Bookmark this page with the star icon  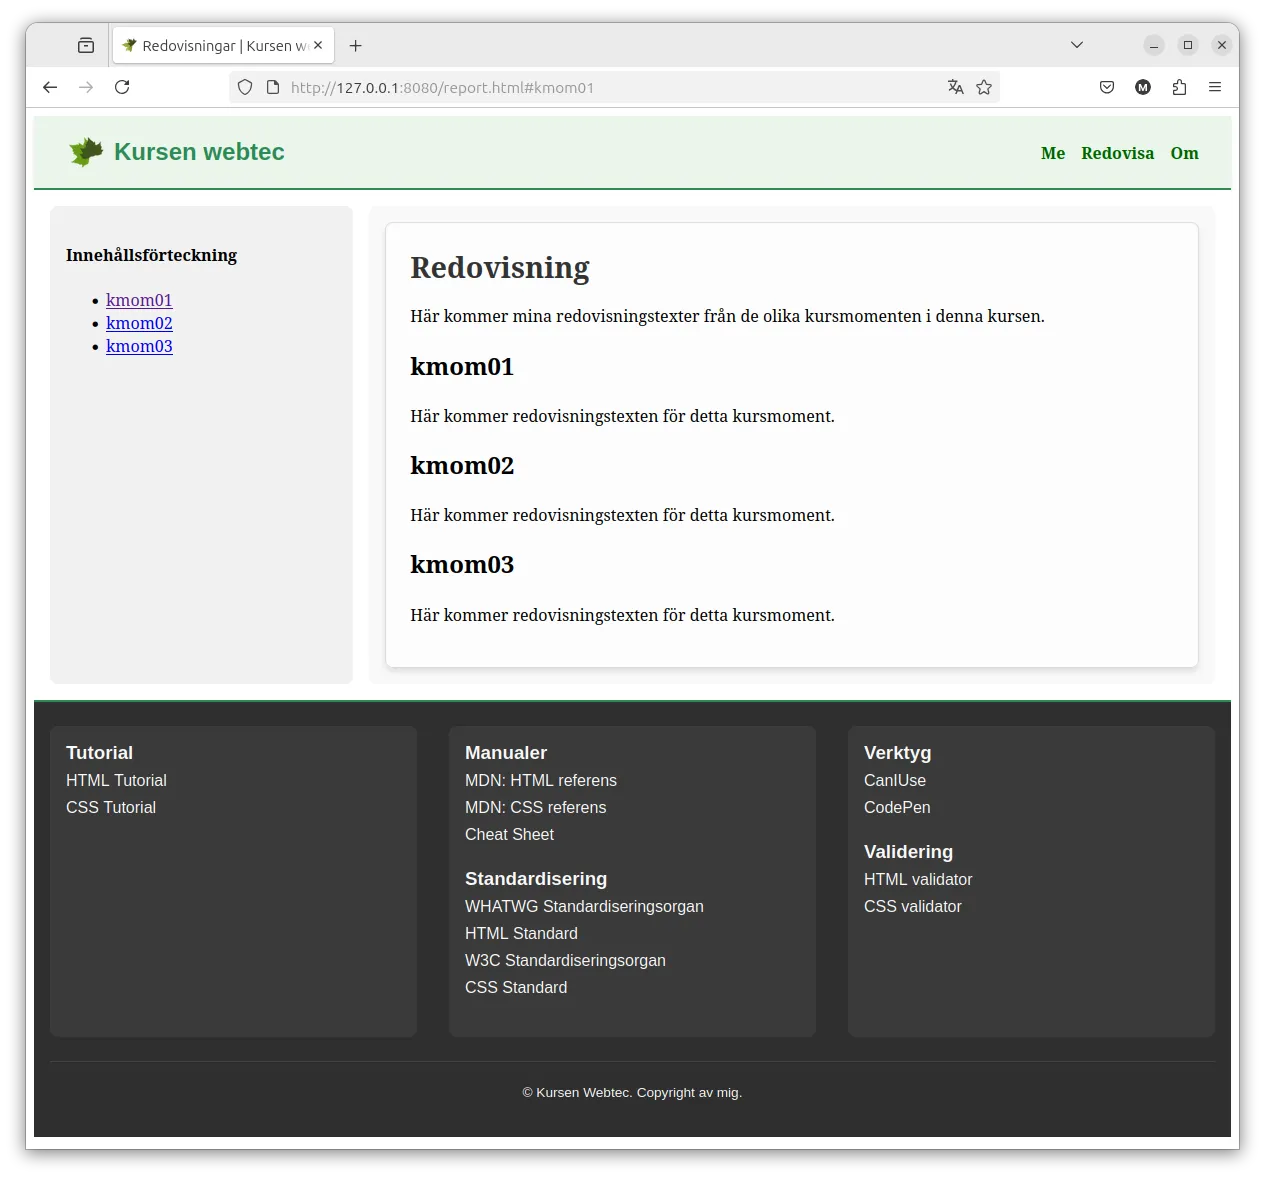click(x=984, y=87)
